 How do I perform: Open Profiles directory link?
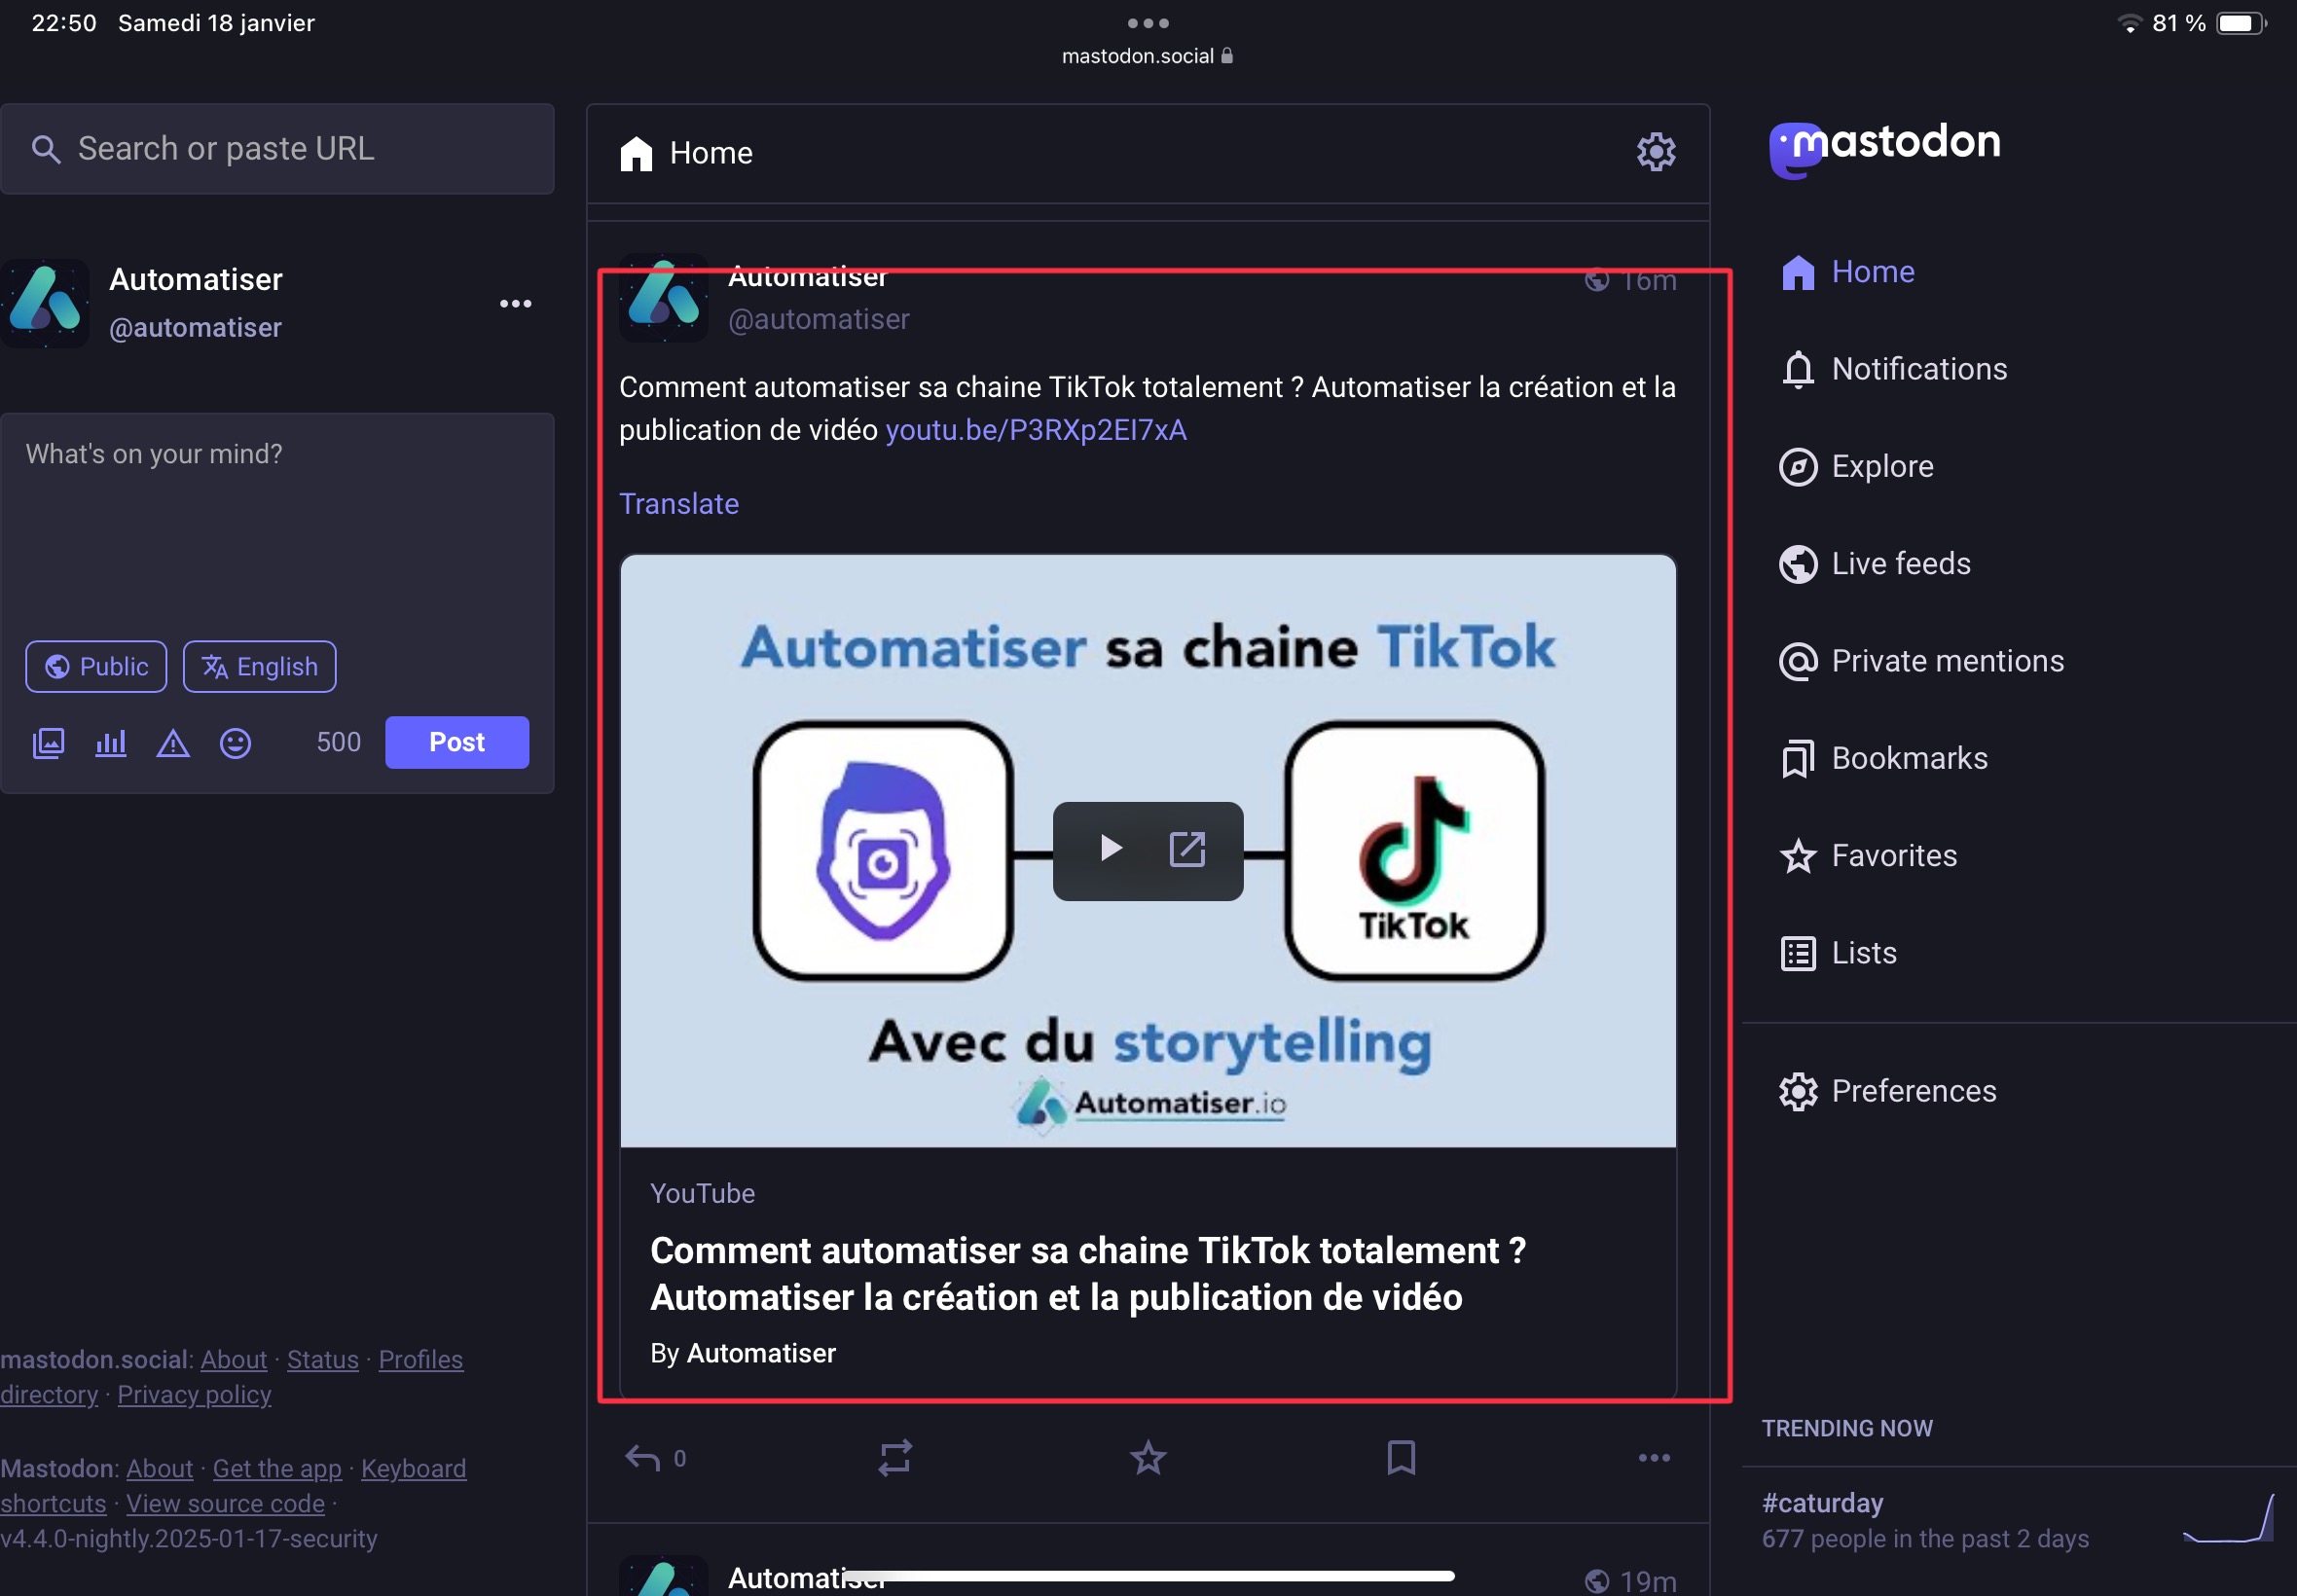coord(420,1360)
